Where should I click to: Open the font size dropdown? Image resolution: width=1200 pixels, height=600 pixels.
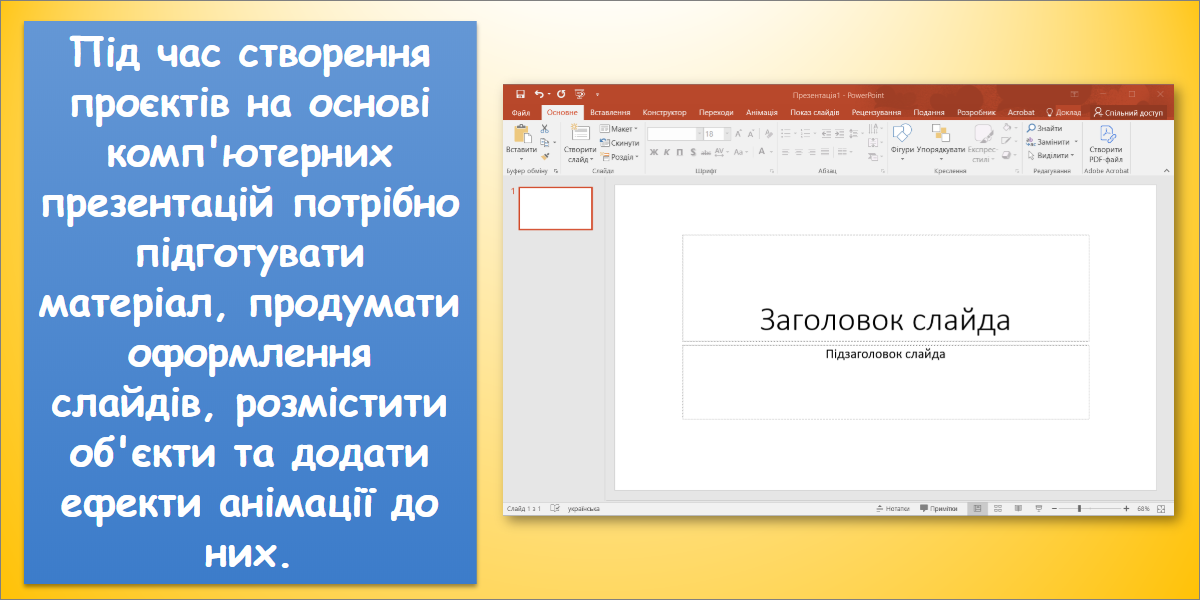tap(725, 133)
